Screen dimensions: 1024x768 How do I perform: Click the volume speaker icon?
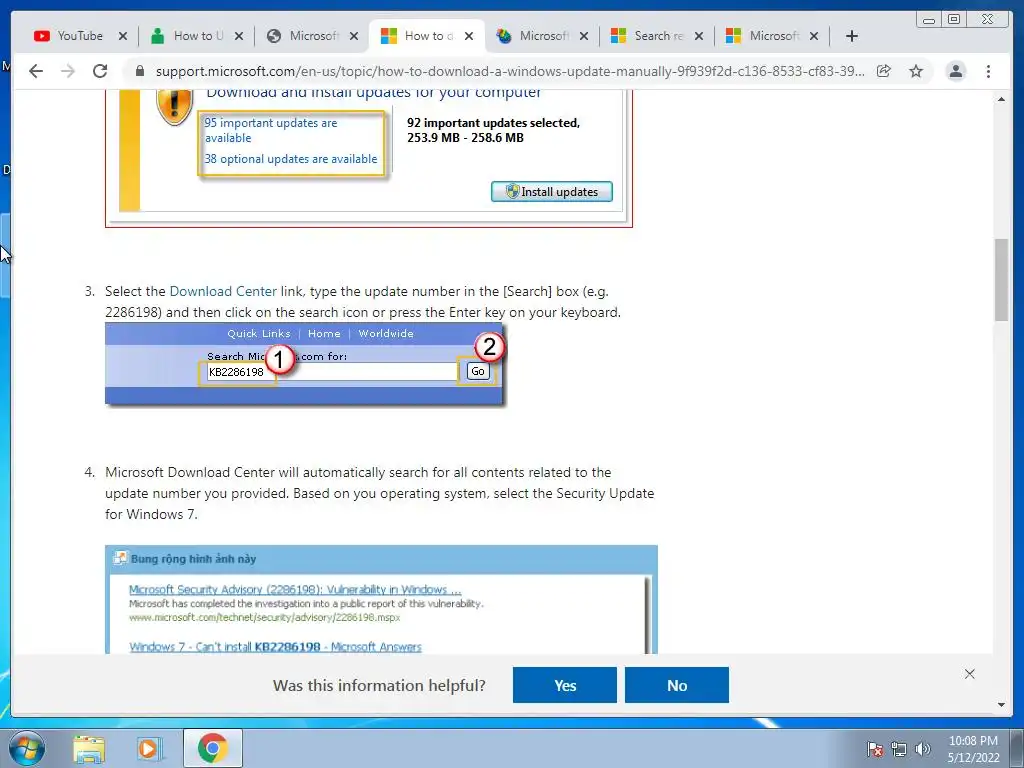pos(923,749)
